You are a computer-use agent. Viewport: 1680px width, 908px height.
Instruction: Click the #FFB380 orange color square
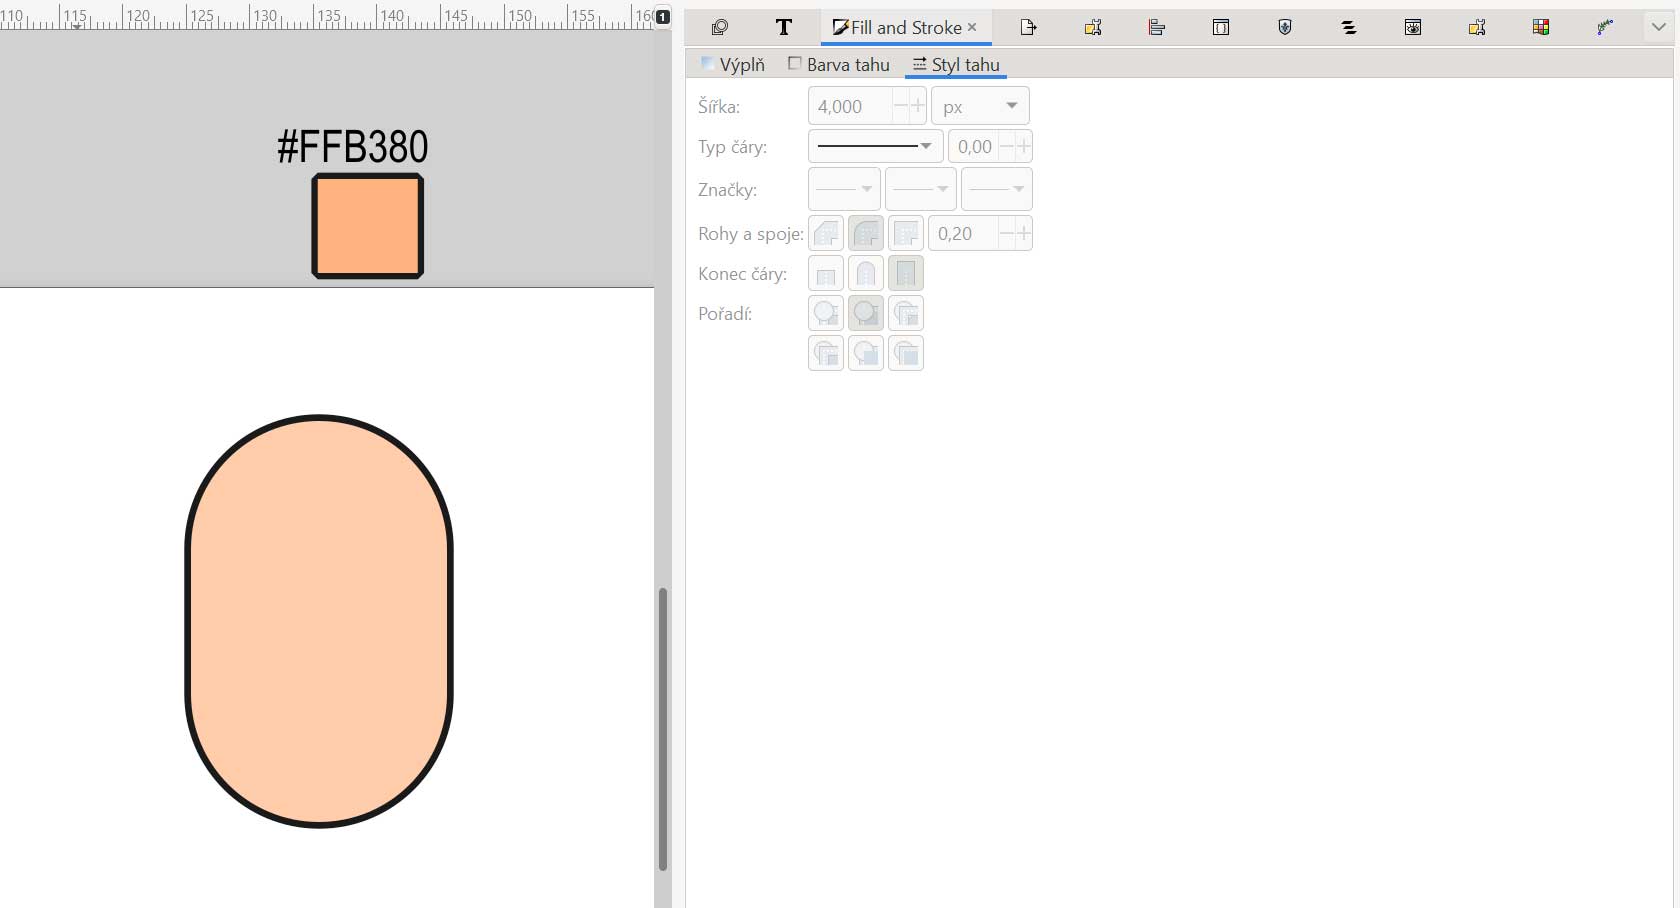coord(368,226)
